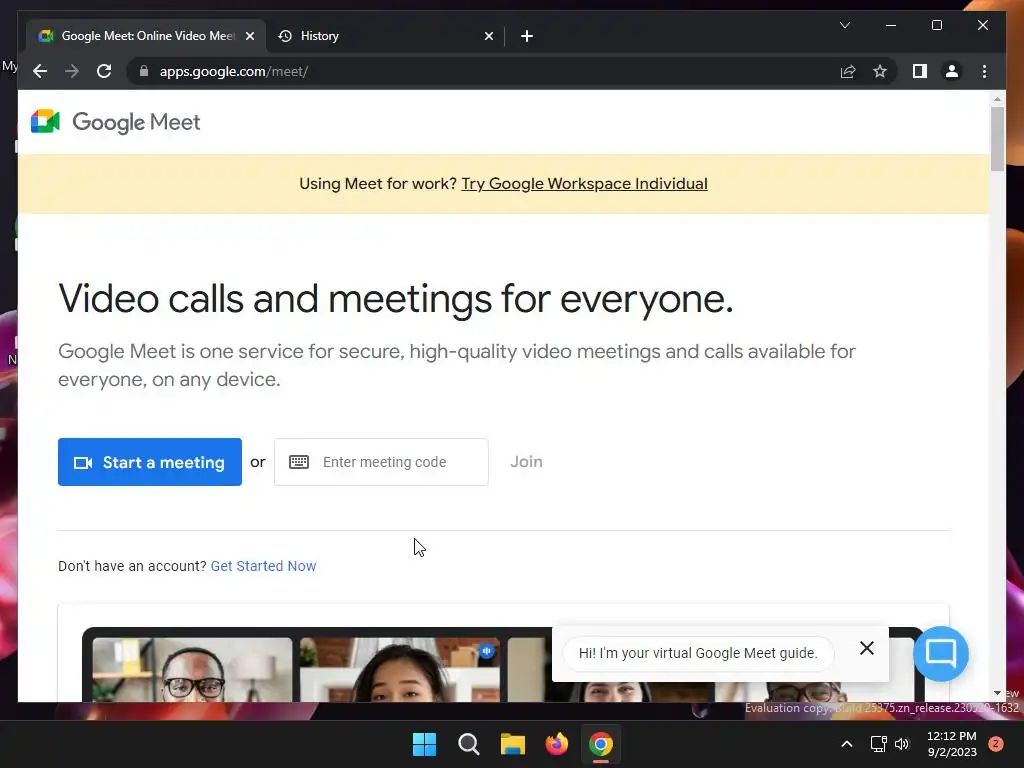1024x768 pixels.
Task: Open File Explorer from the taskbar
Action: [x=513, y=744]
